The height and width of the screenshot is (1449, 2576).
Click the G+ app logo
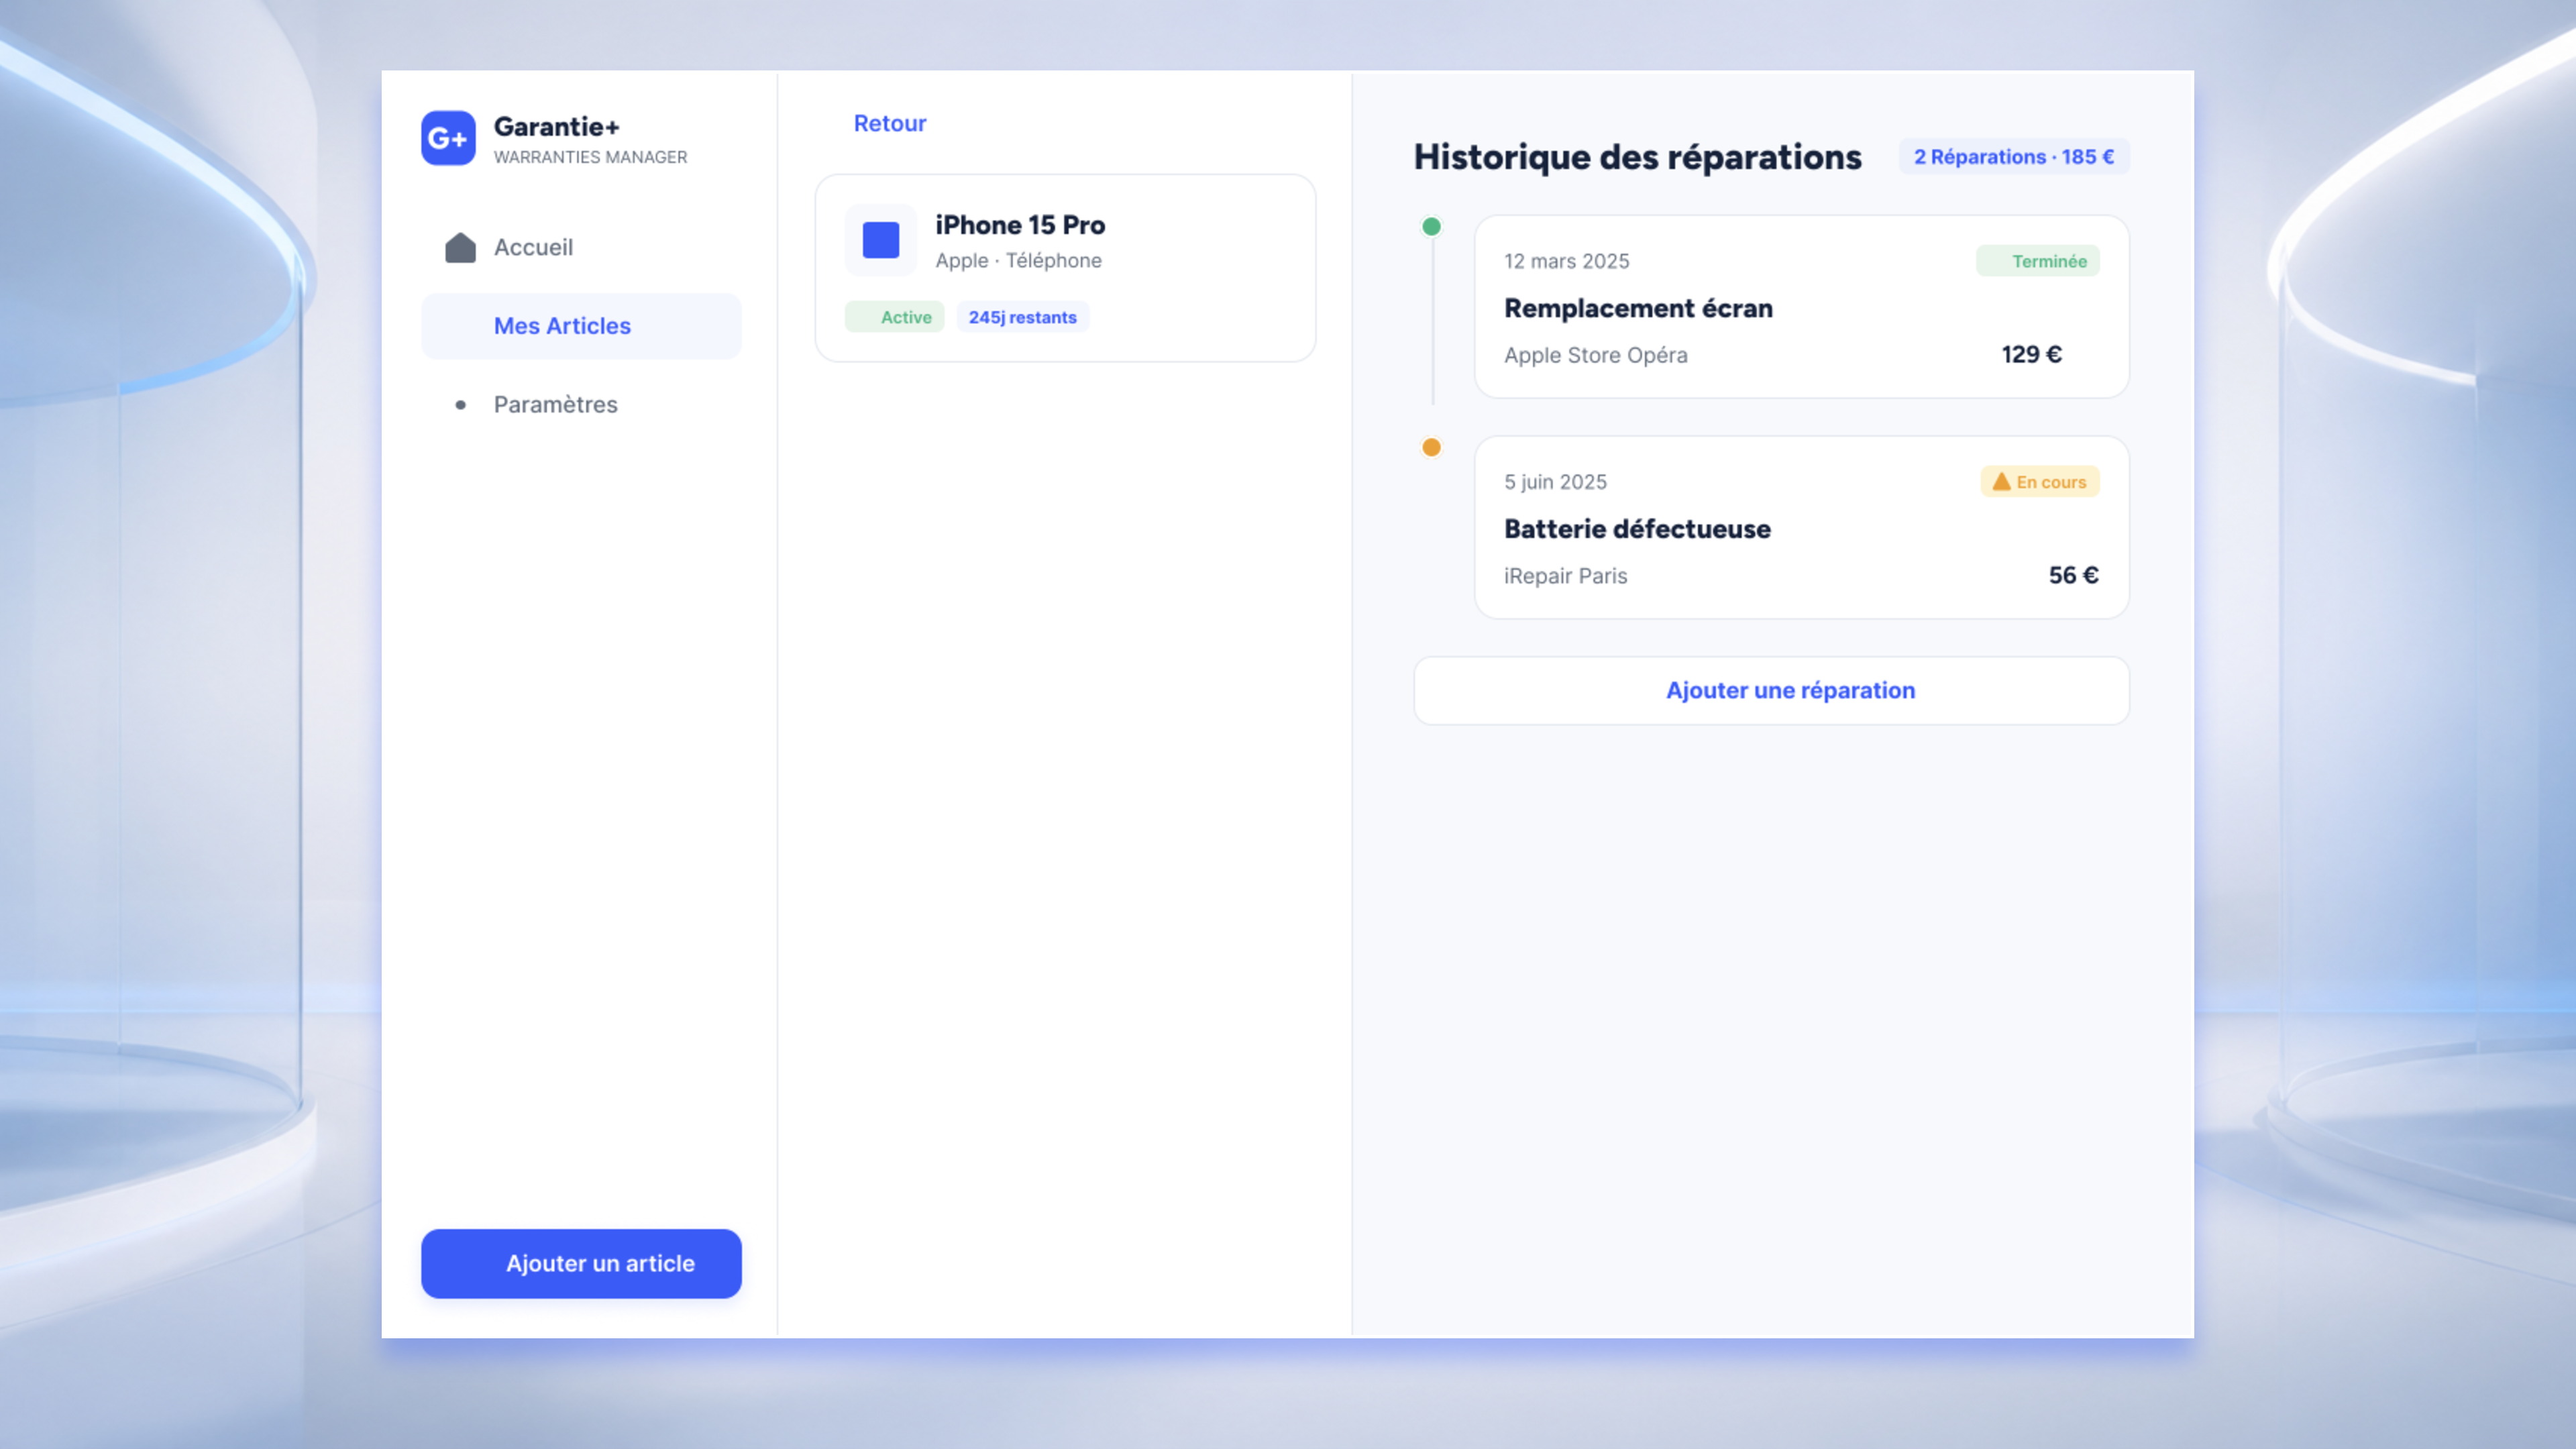tap(448, 138)
